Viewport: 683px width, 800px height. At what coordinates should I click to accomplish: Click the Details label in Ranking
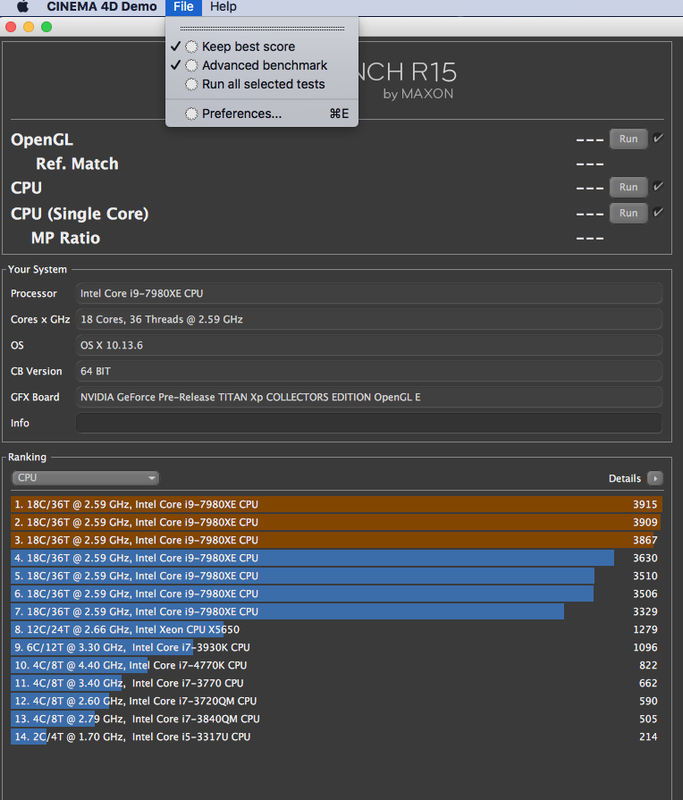(624, 479)
